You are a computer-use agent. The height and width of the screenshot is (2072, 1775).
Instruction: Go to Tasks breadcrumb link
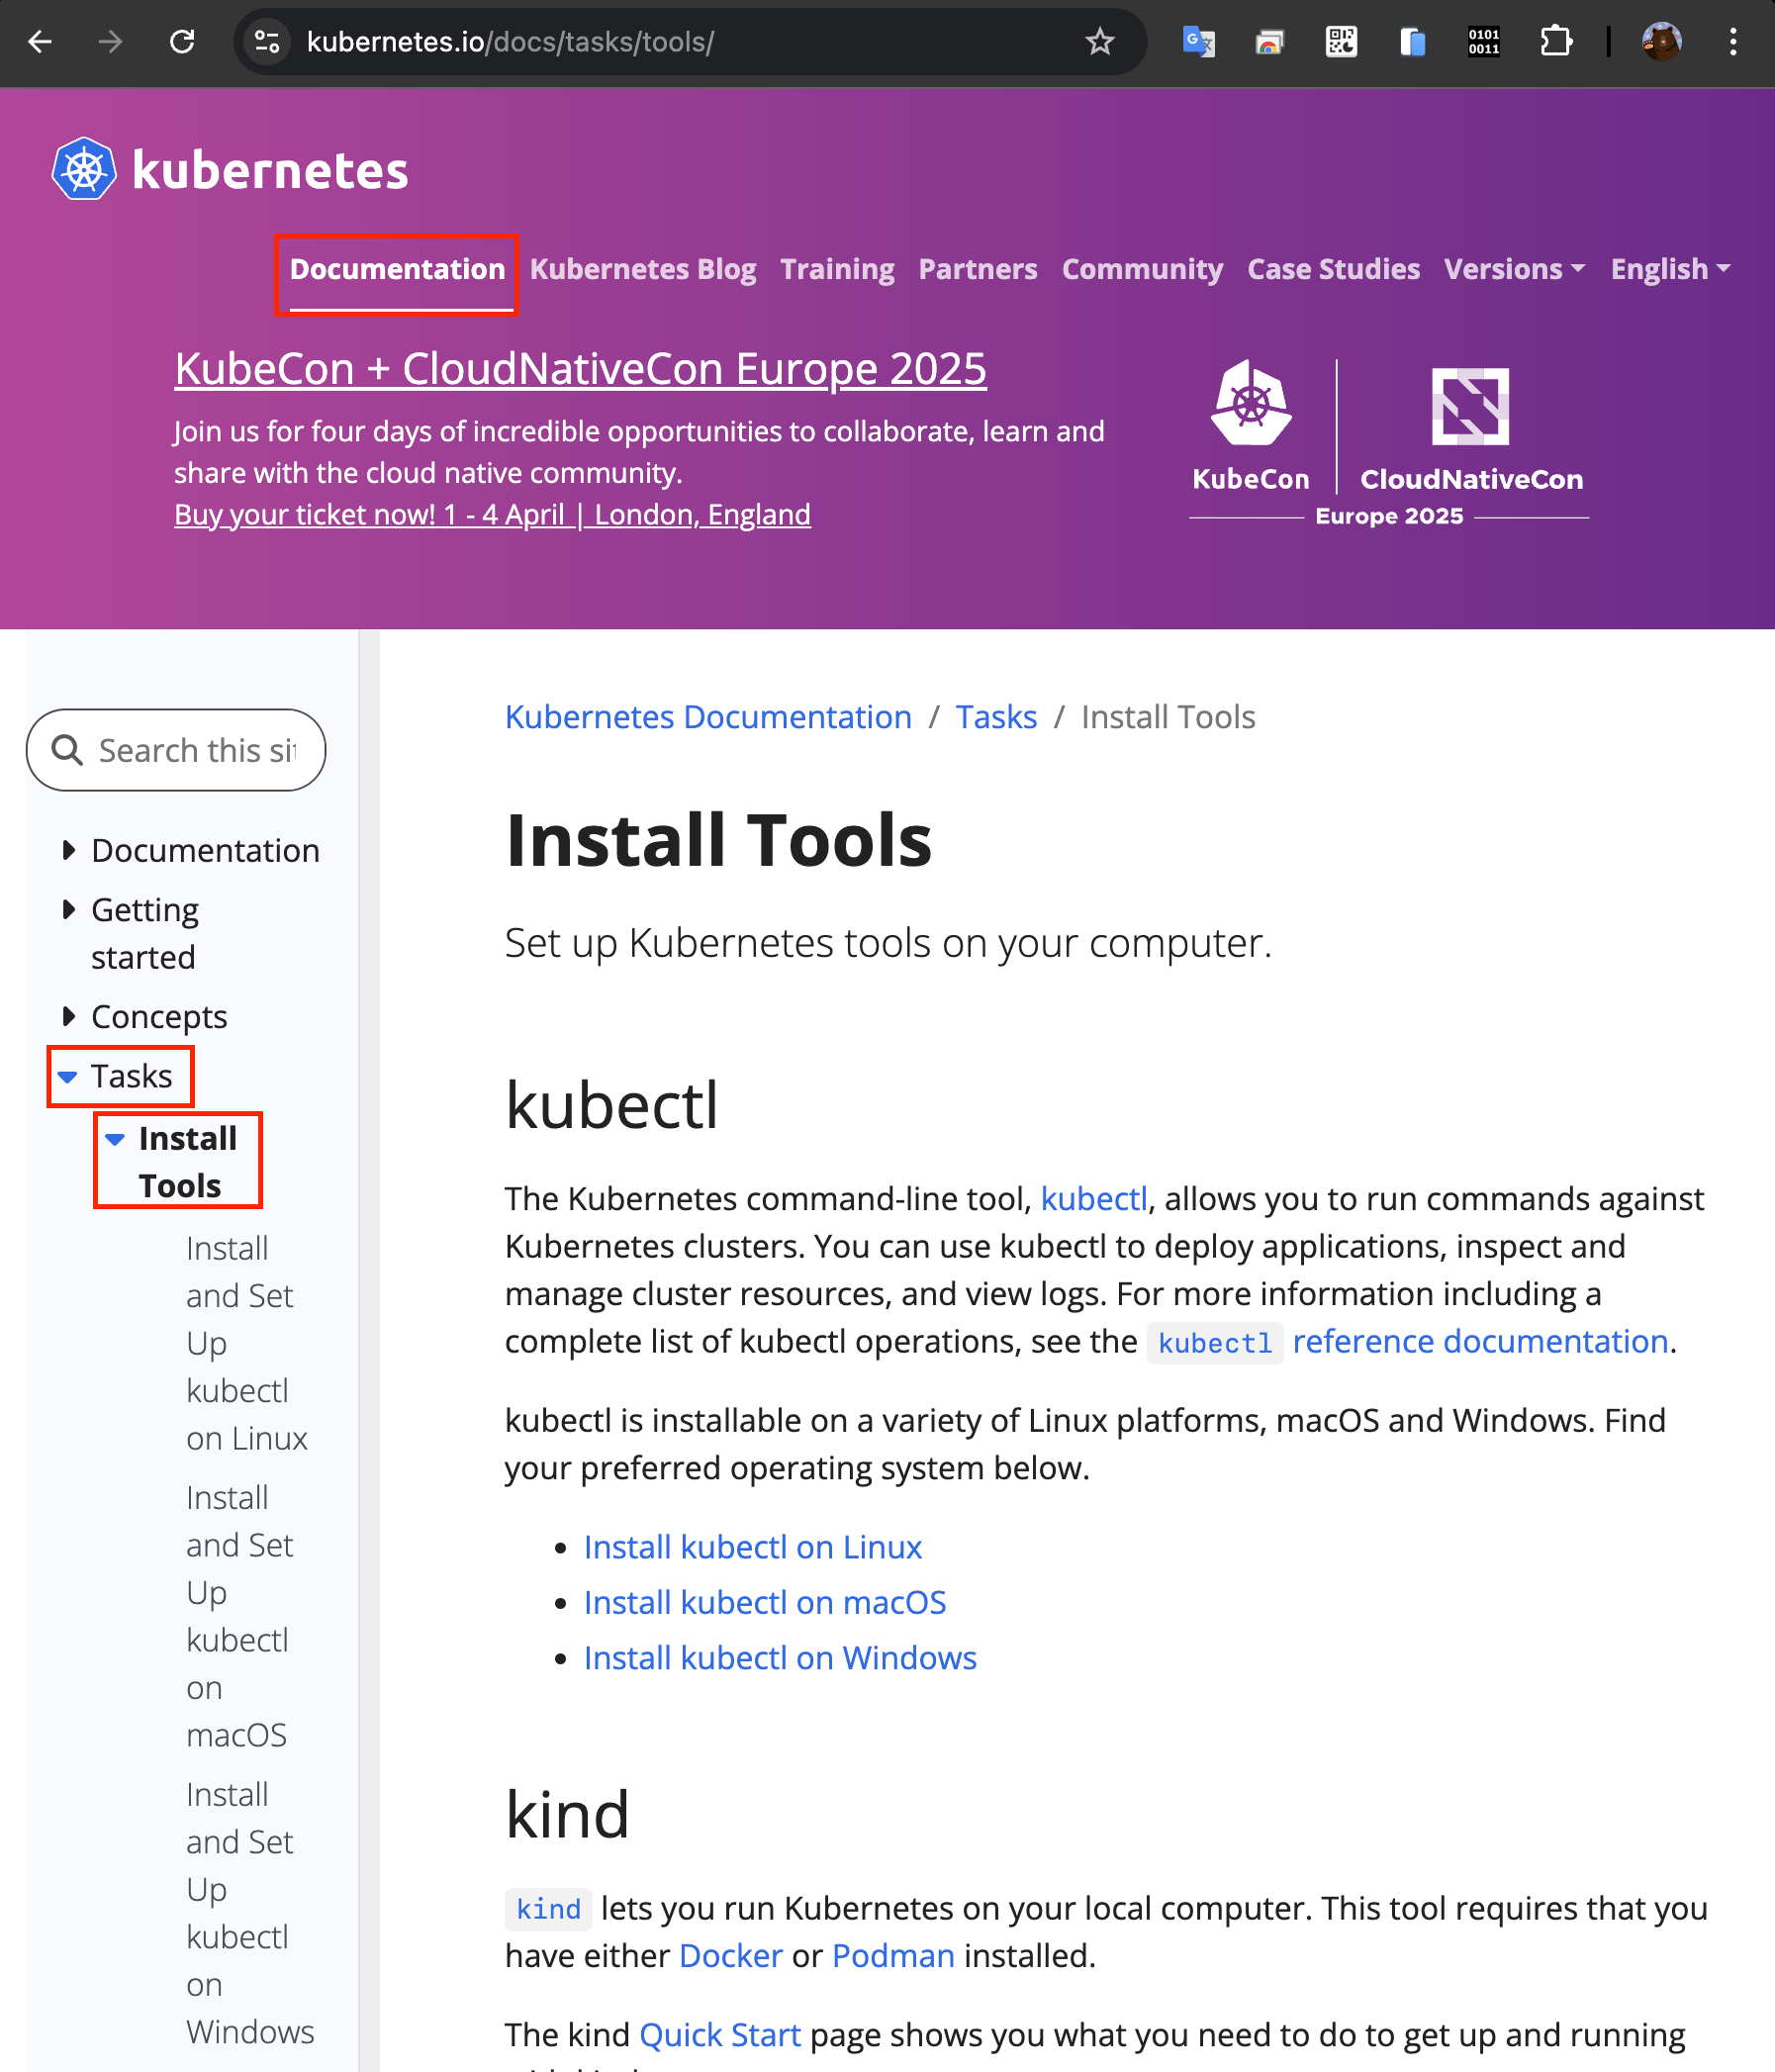click(996, 717)
